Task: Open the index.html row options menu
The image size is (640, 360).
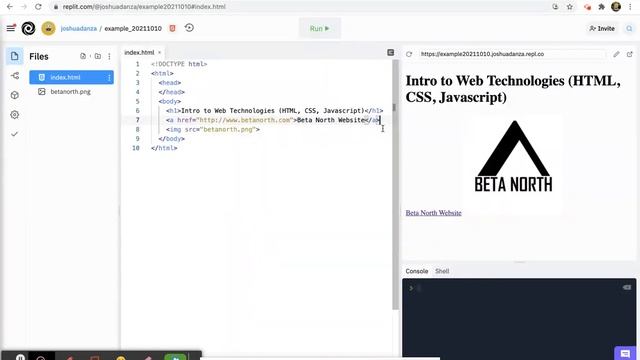Action: [x=109, y=77]
